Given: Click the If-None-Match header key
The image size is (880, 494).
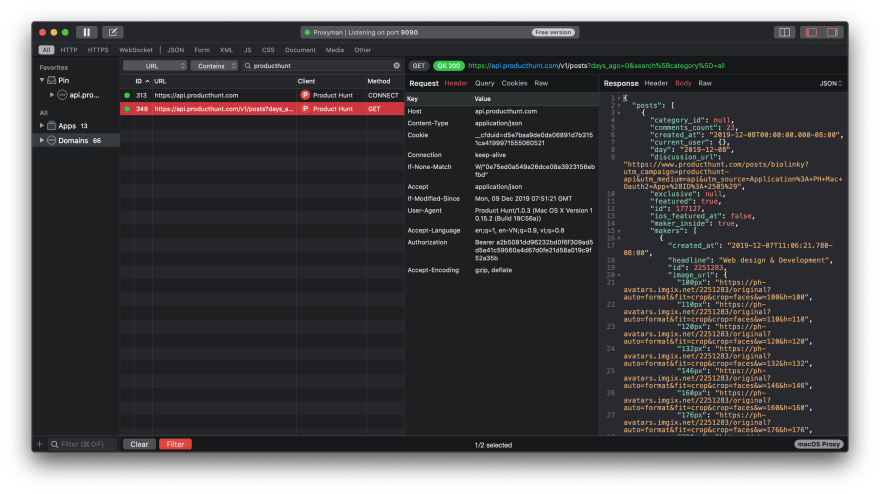Looking at the screenshot, I should click(429, 167).
